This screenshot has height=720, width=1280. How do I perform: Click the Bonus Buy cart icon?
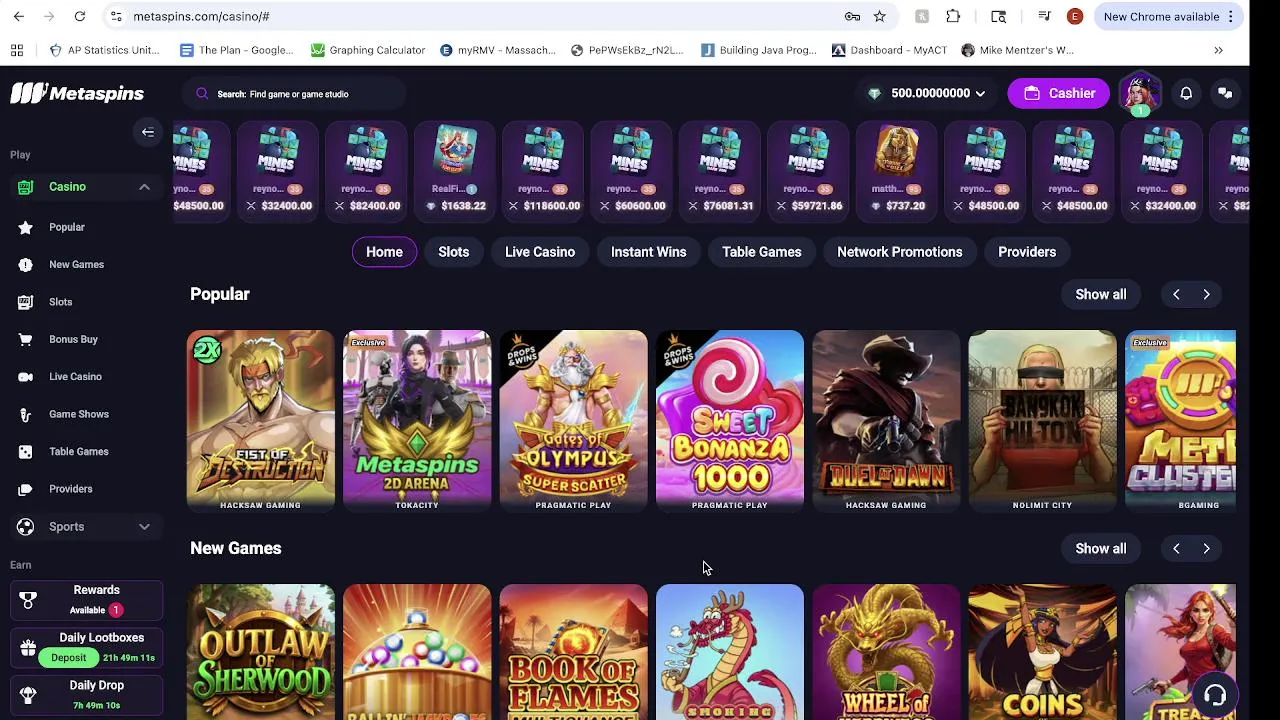26,339
